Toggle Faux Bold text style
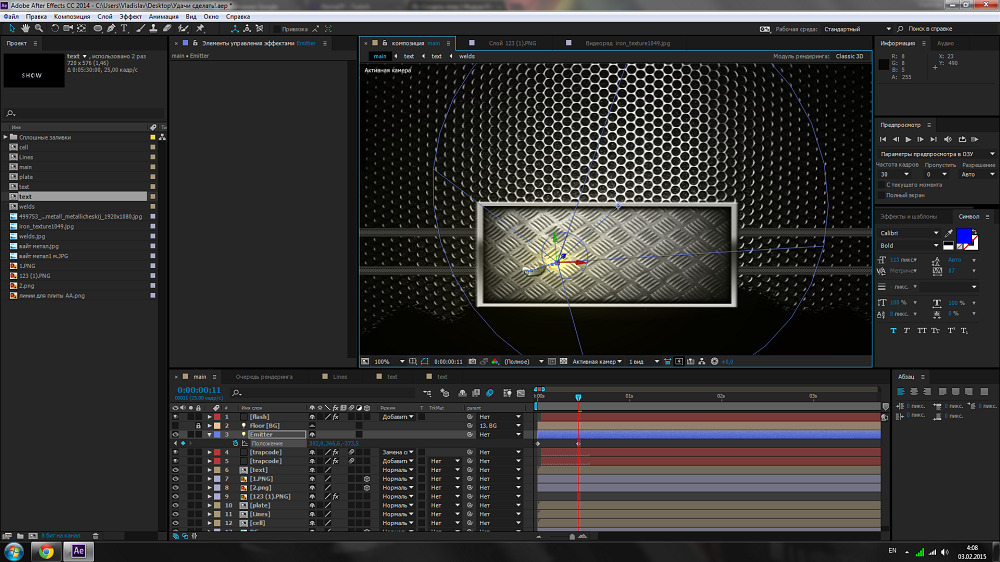Viewport: 1000px width, 562px height. pyautogui.click(x=893, y=330)
